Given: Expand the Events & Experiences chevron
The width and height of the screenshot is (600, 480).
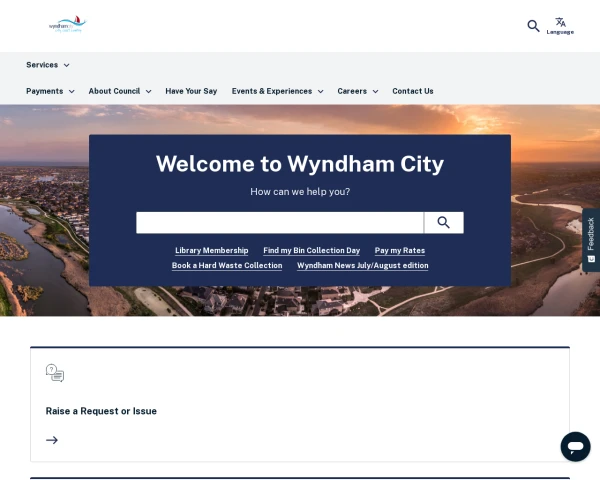Looking at the screenshot, I should 321,91.
